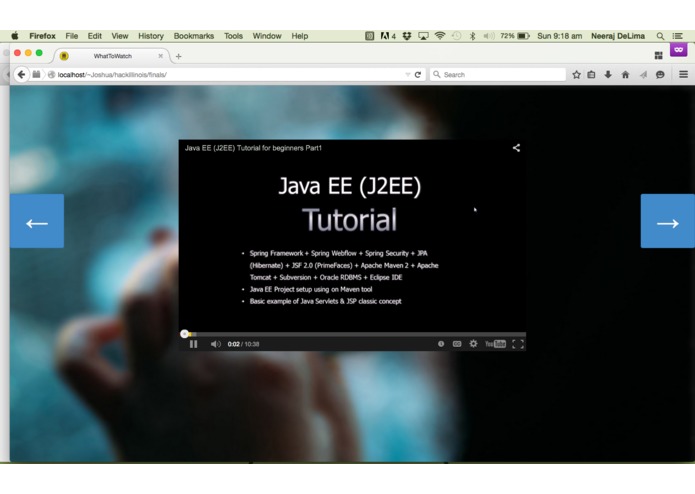Reload the page with the refresh icon
The width and height of the screenshot is (695, 494).
[x=418, y=74]
